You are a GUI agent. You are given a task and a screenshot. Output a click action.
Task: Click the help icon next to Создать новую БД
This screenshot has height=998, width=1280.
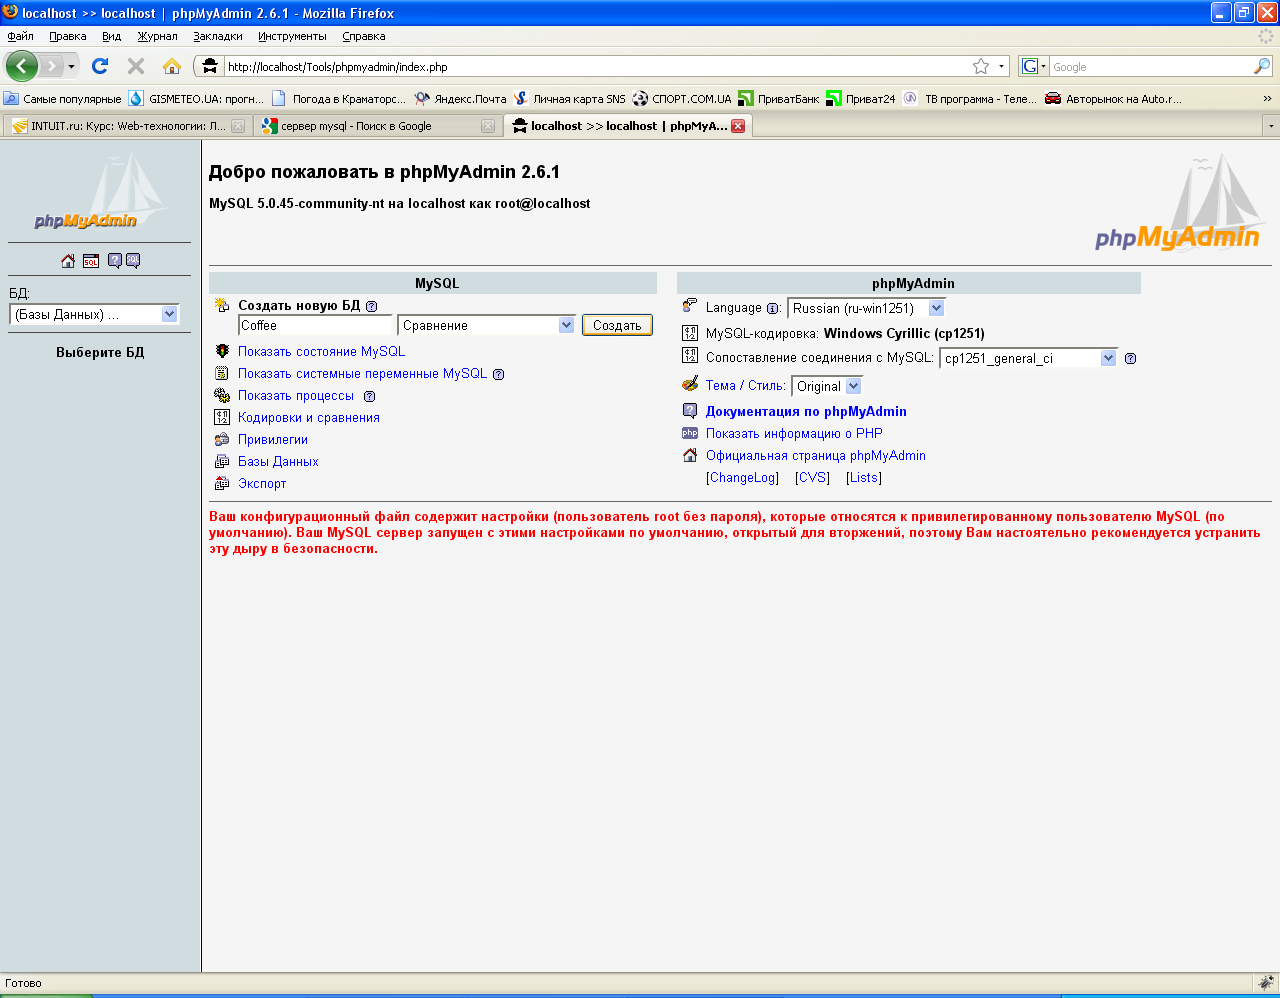click(x=371, y=307)
